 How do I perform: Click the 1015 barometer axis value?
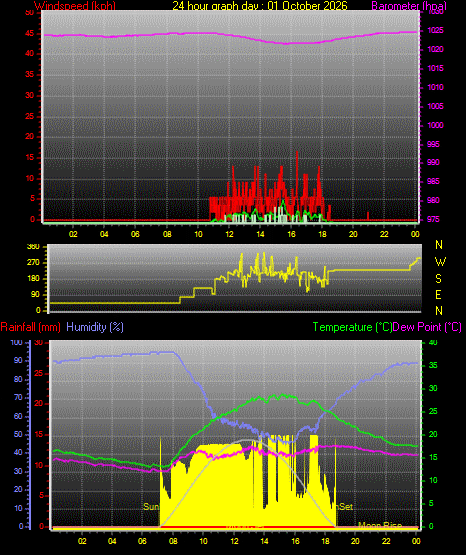436,68
